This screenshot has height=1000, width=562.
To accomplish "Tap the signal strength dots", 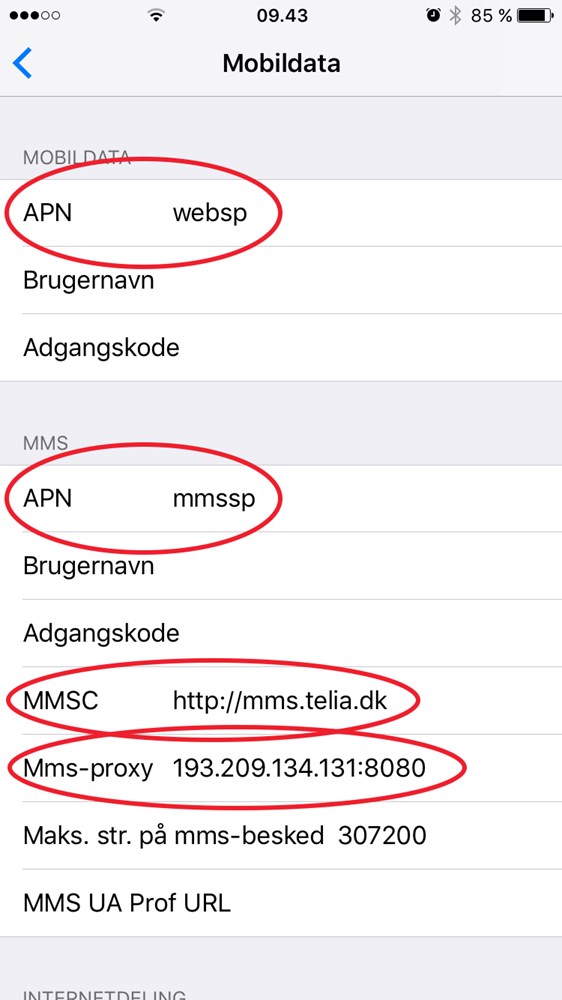I will (35, 15).
